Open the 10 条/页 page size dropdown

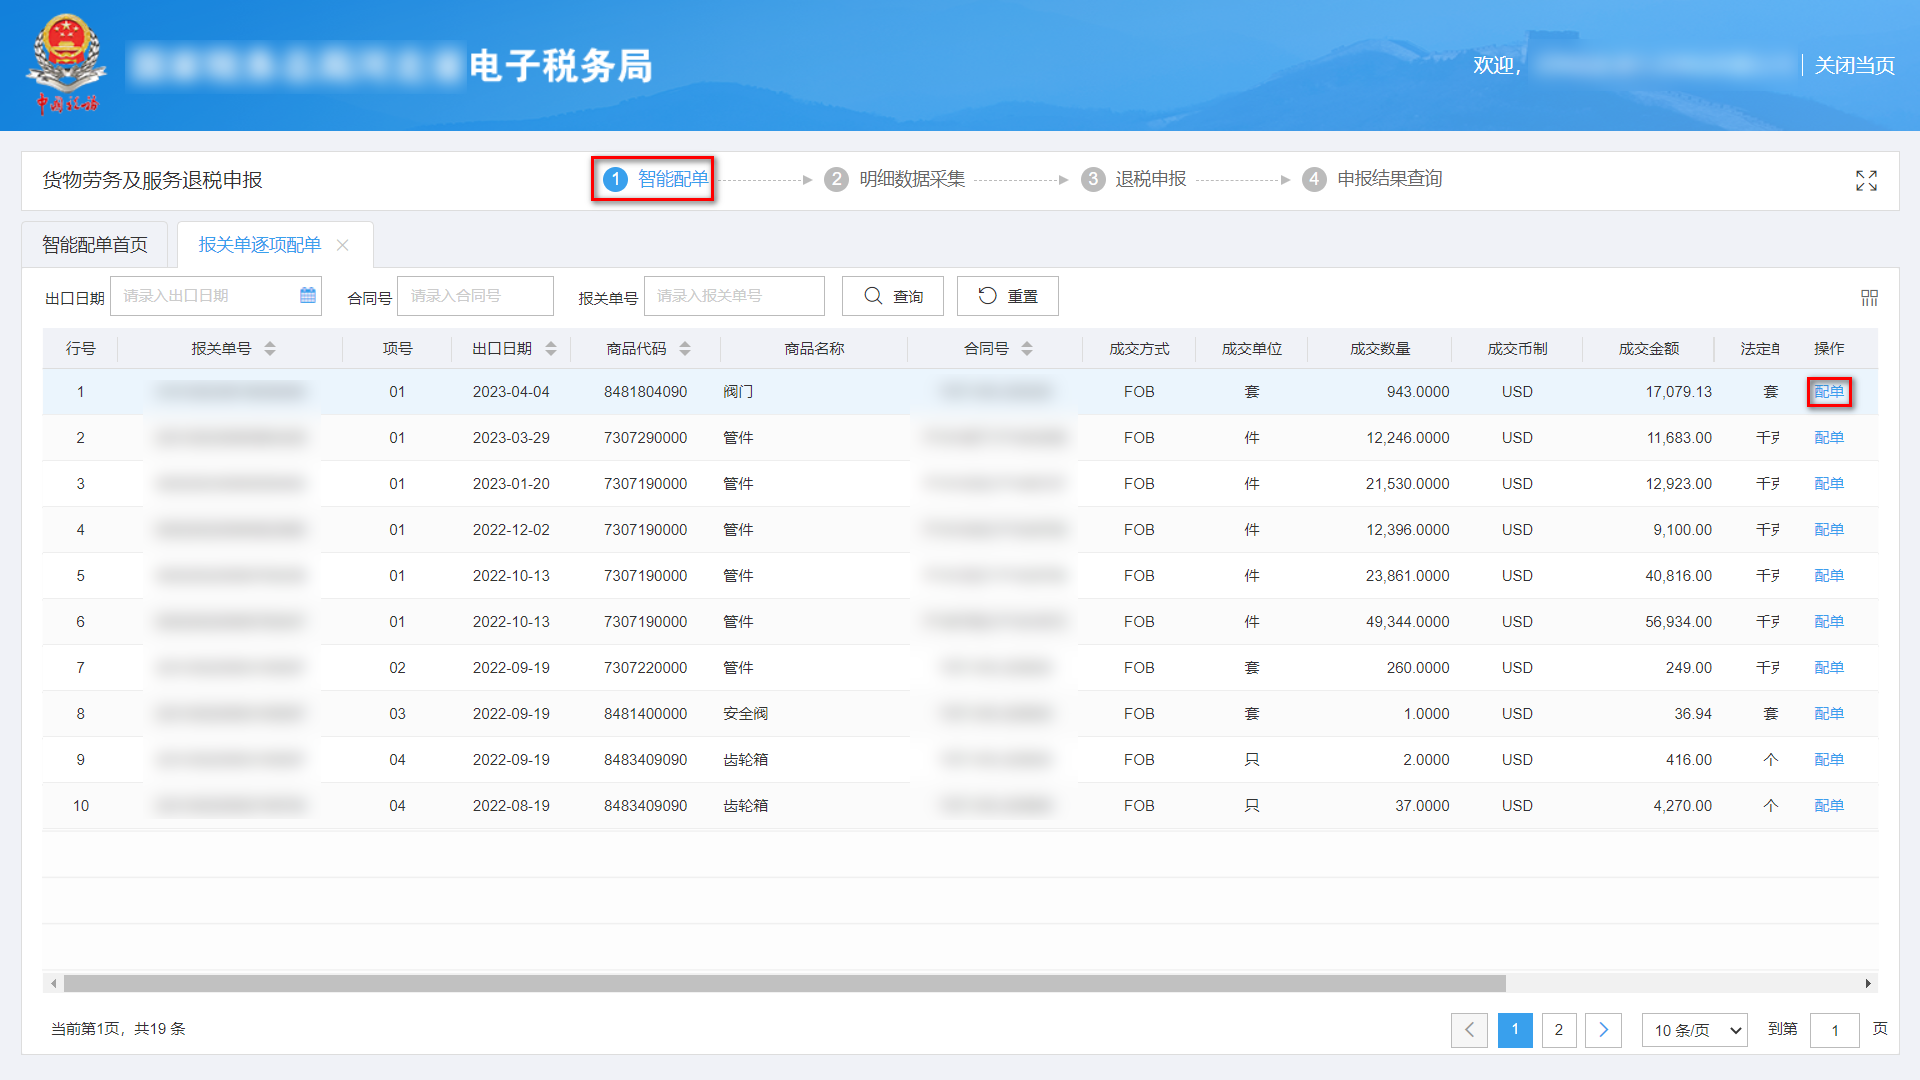click(x=1694, y=1029)
